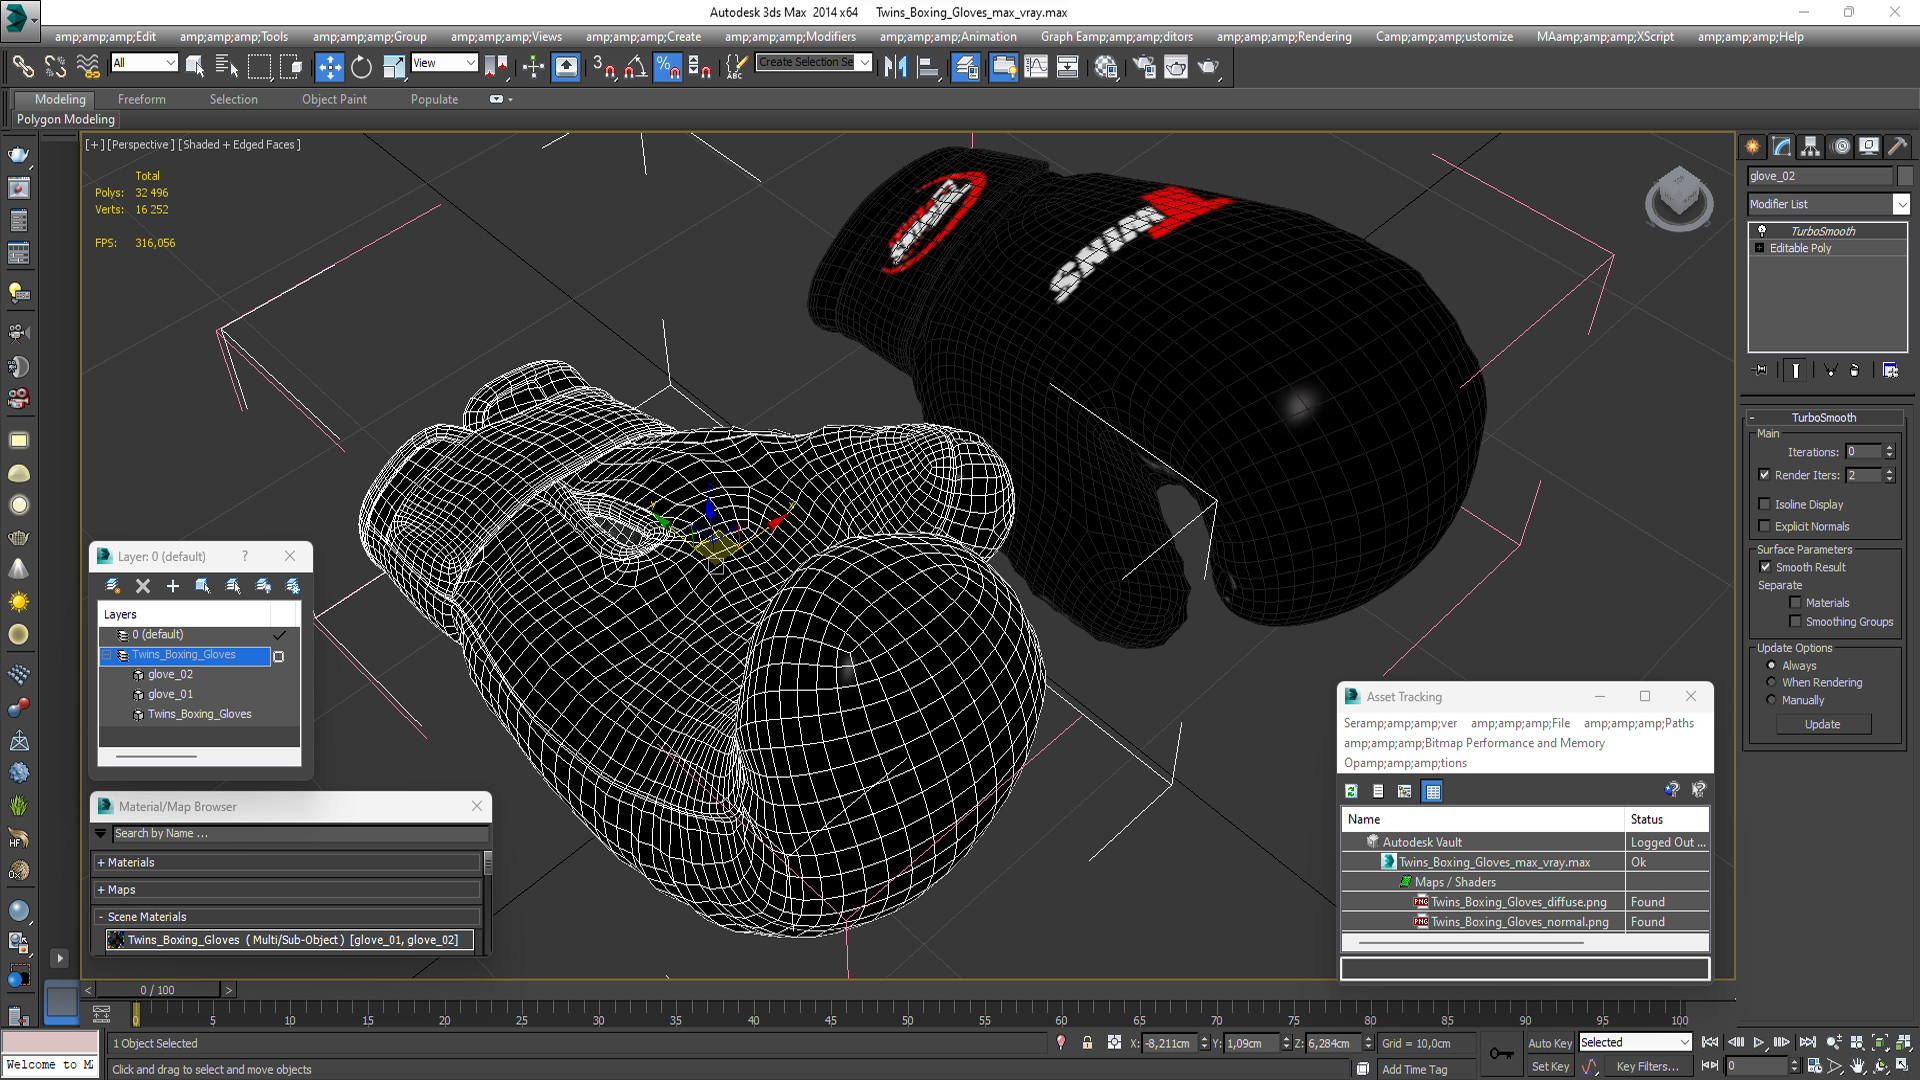Click the Select by Name icon
Viewport: 1920px width, 1080px height.
pos(227,67)
